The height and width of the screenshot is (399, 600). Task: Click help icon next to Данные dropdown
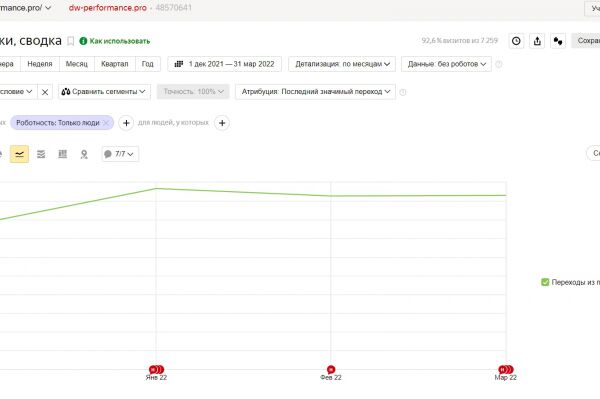point(499,64)
